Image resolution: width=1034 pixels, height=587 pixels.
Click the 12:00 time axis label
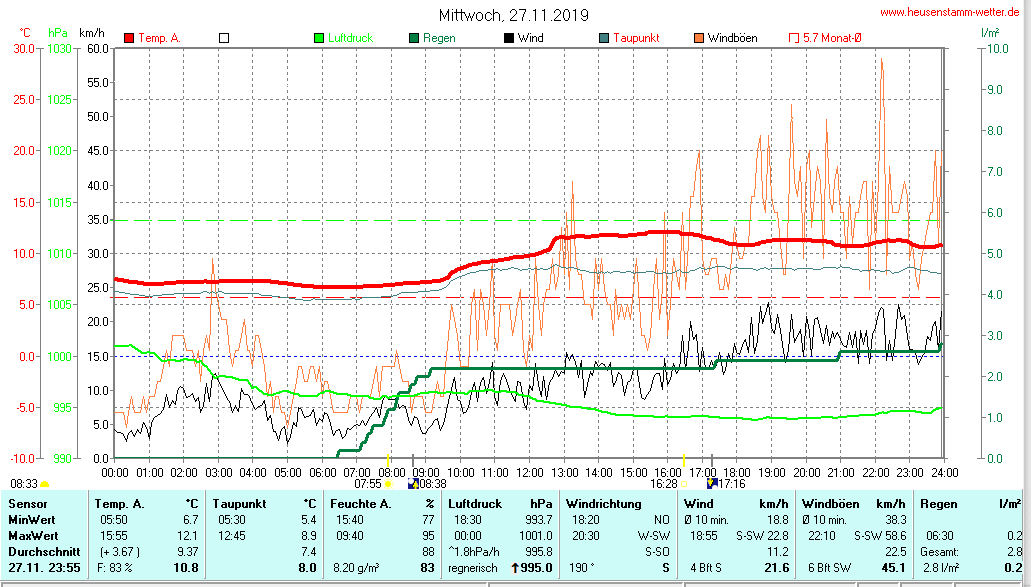point(528,472)
